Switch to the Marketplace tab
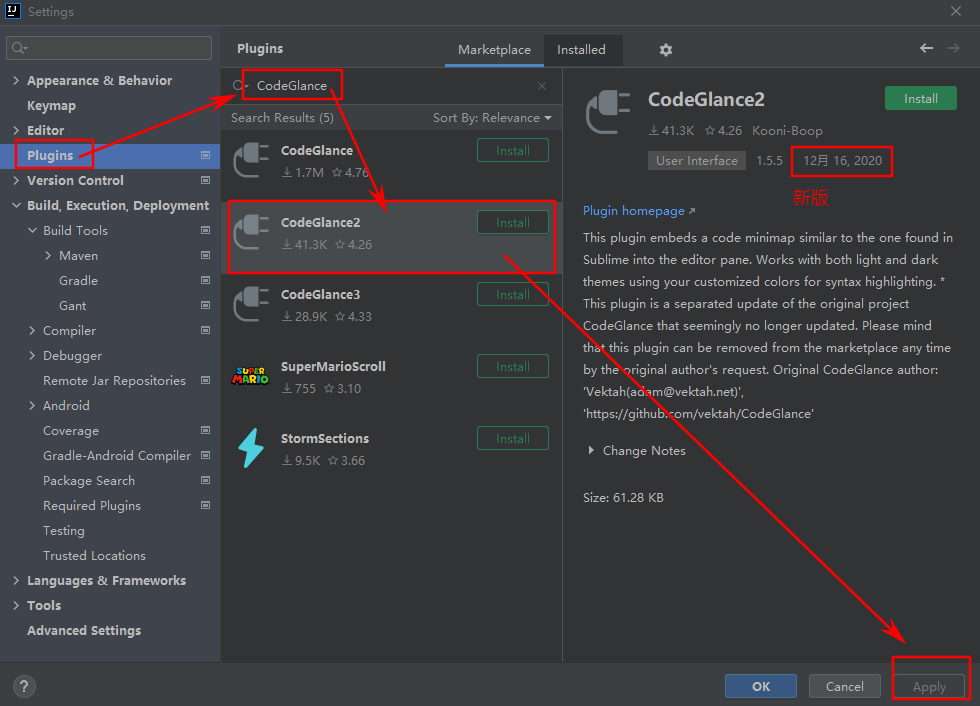980x706 pixels. click(x=494, y=50)
